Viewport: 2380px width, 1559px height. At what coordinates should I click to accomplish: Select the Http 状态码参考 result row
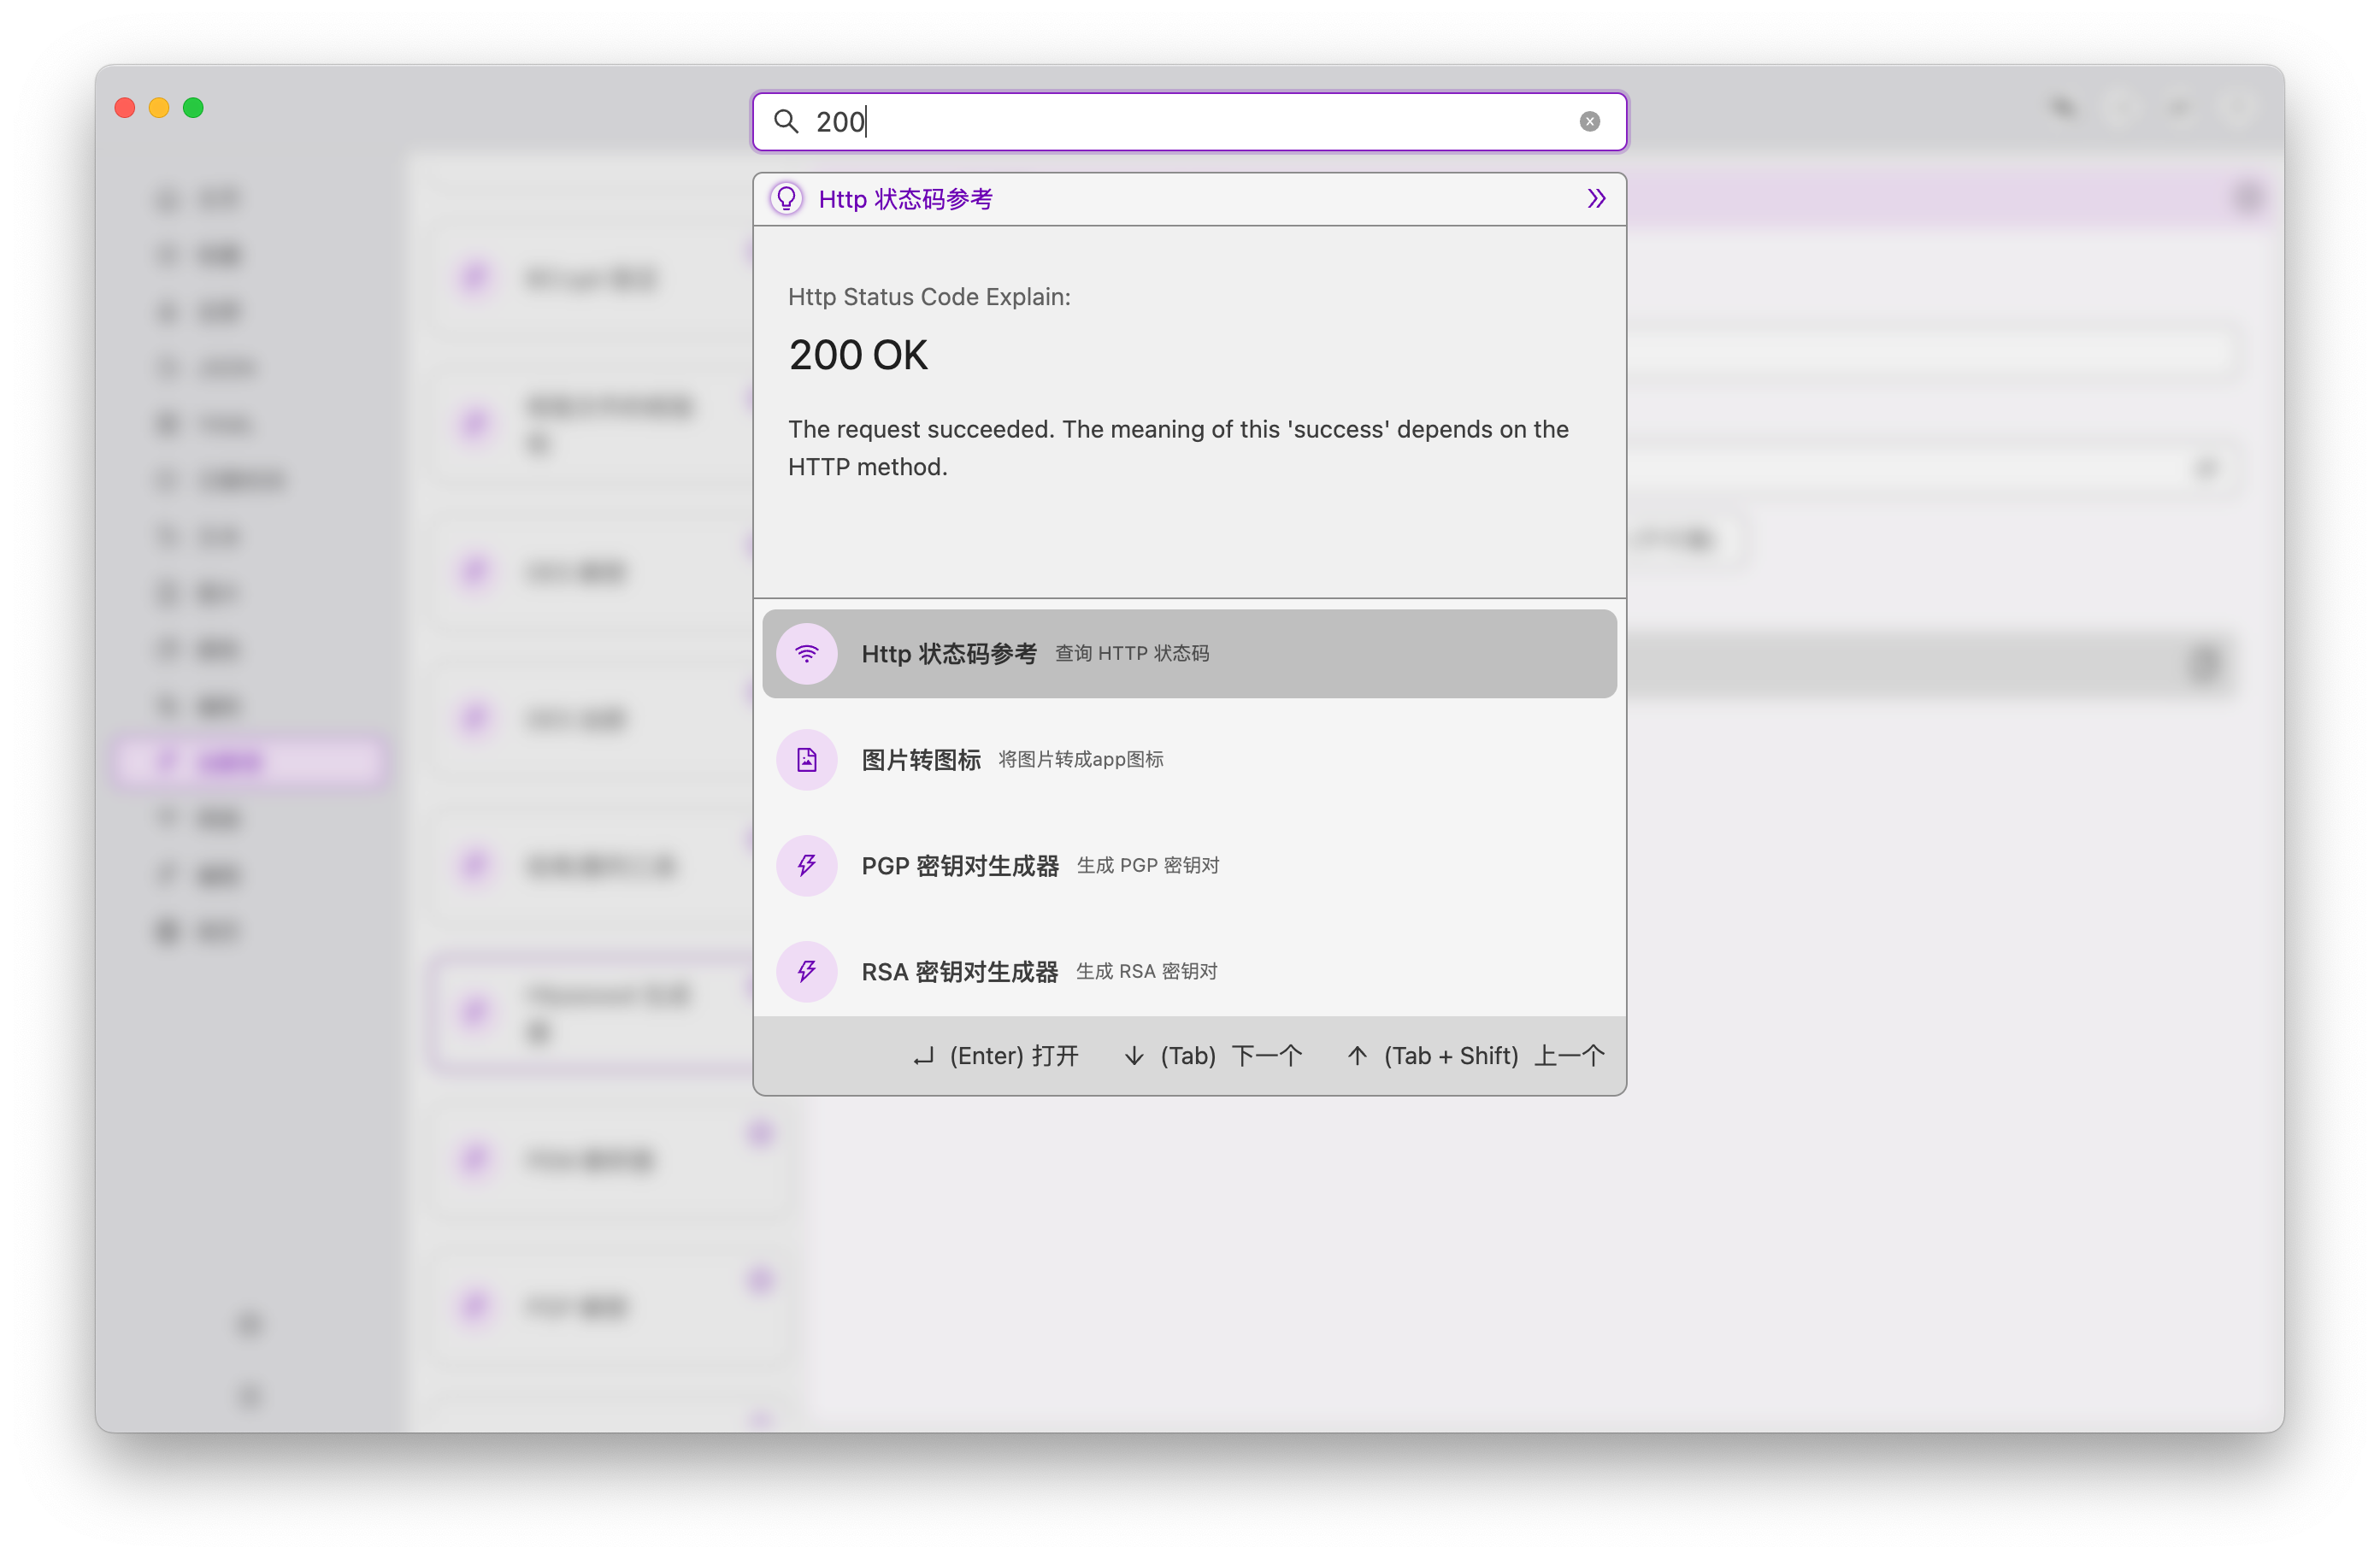click(1189, 653)
